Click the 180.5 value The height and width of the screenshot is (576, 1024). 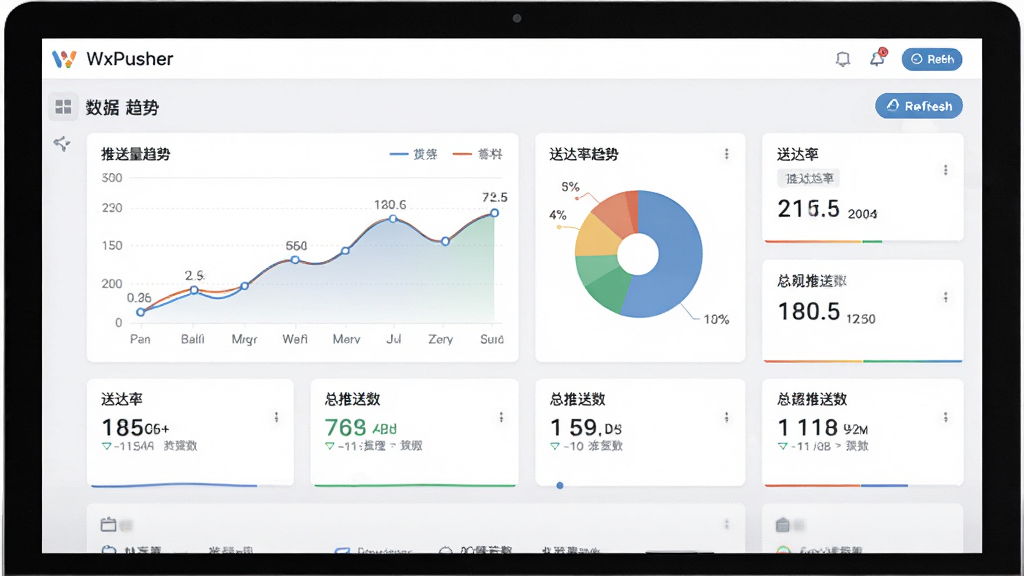point(808,312)
